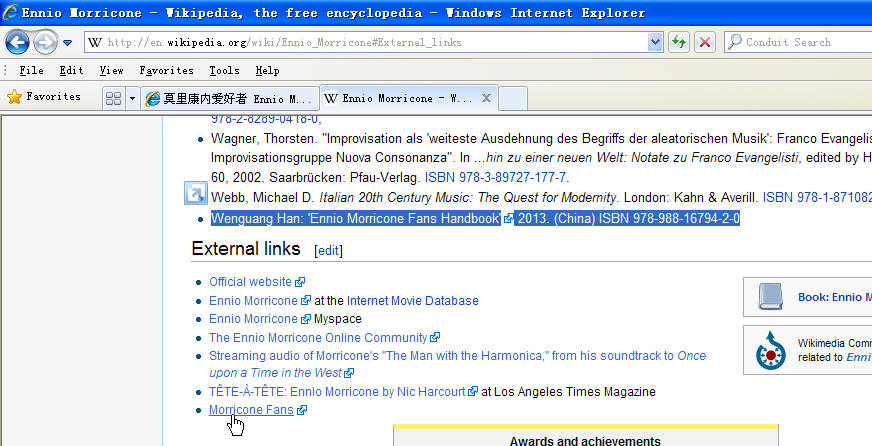Select the Wagner, Thorsten reference text
Screen dimensions: 872x446
pyautogui.click(x=541, y=158)
